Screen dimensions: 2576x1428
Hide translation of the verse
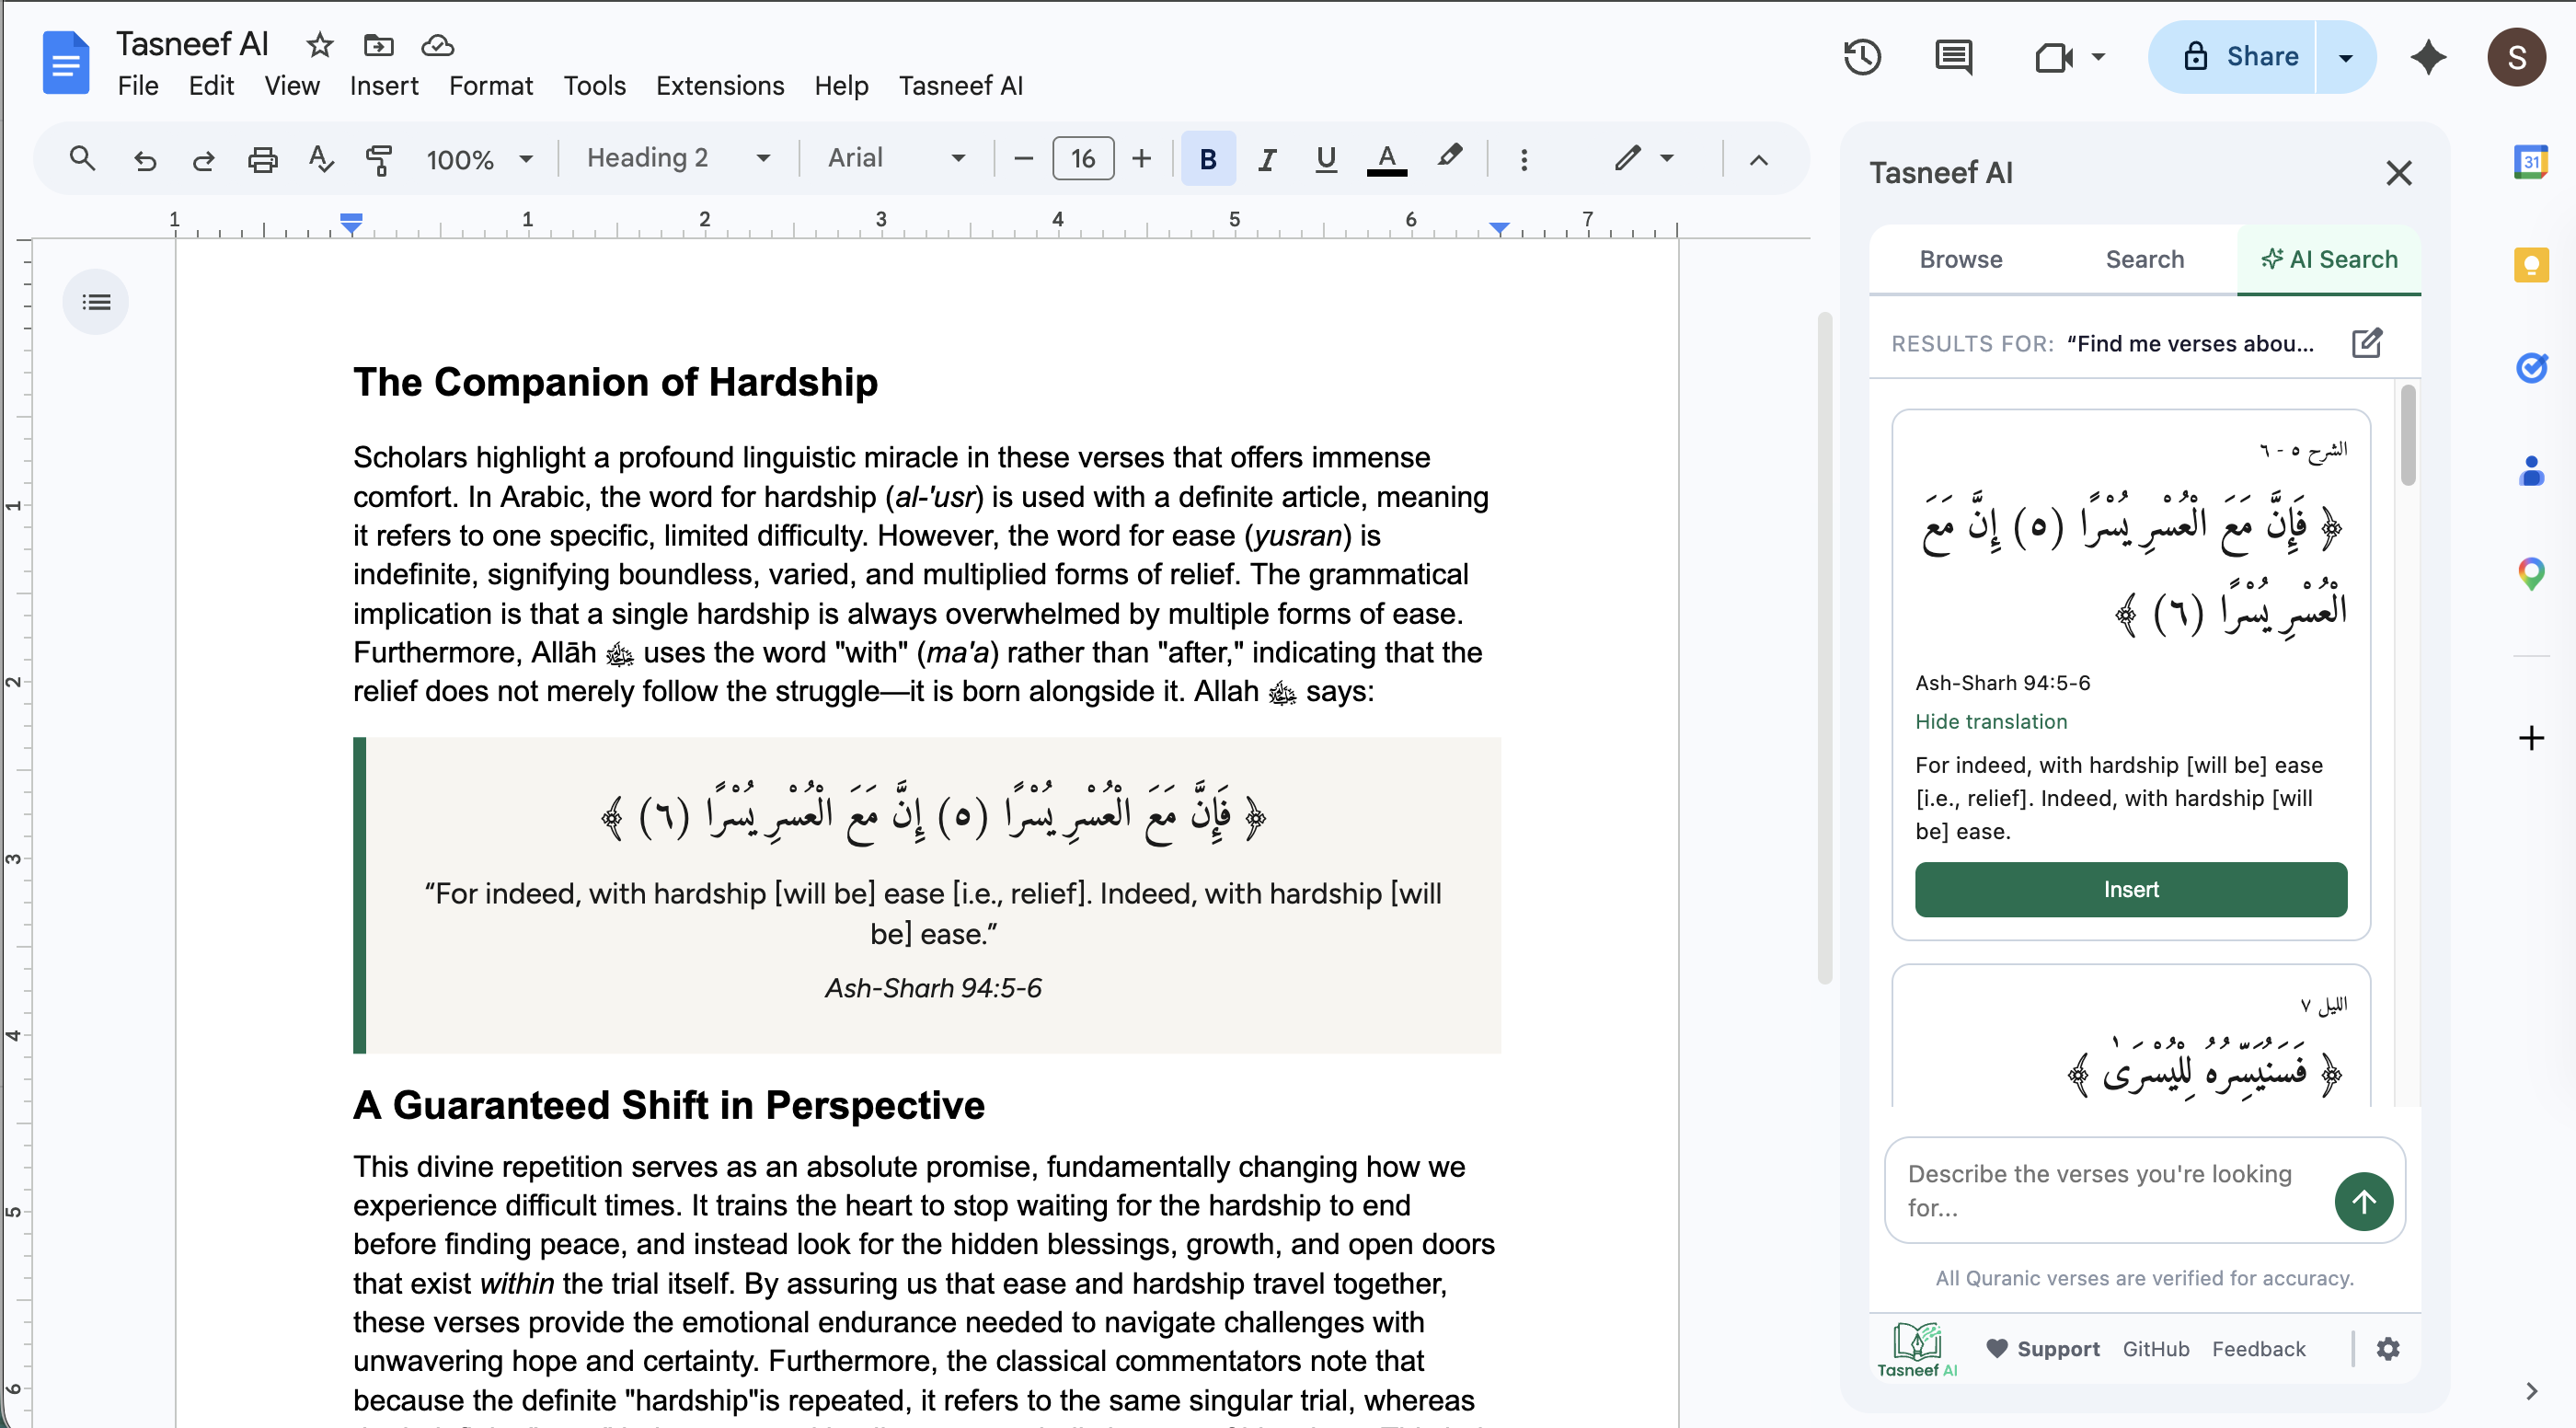pos(1991,721)
